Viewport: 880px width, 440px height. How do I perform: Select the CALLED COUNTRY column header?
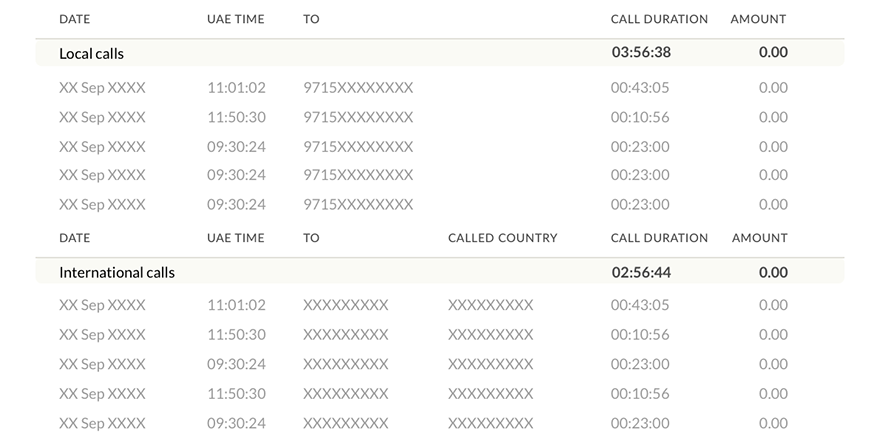tap(502, 238)
